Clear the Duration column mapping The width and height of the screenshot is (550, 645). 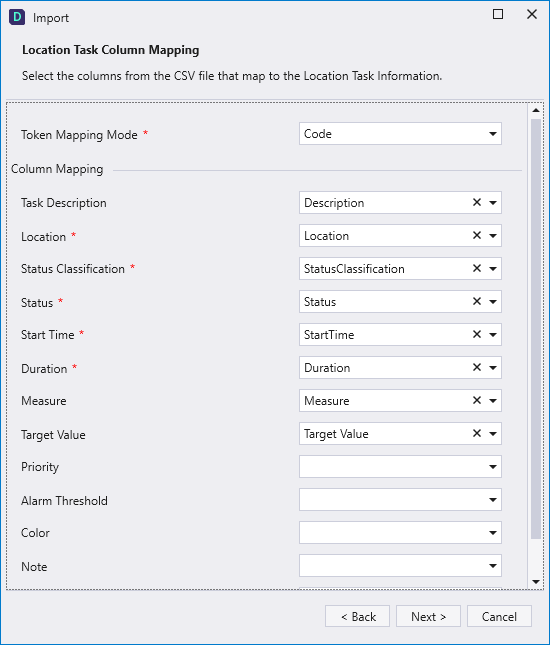coord(477,367)
